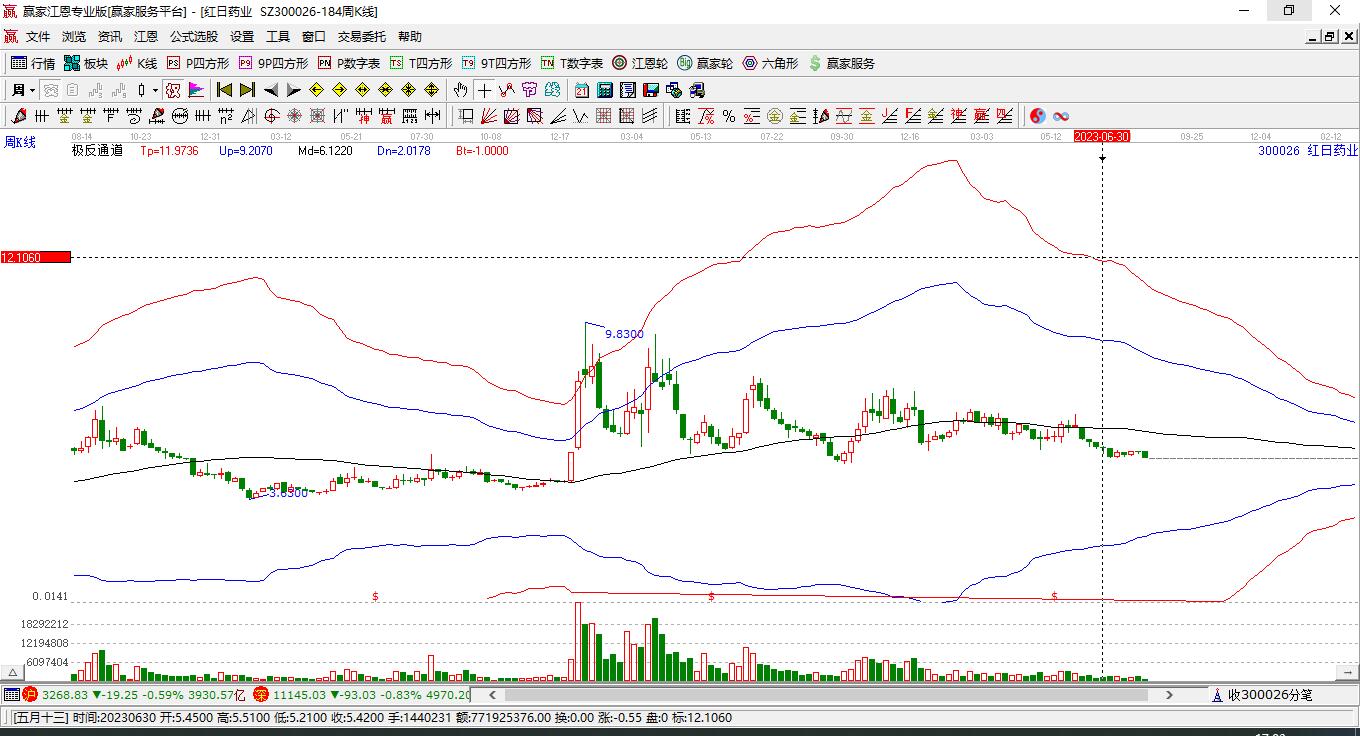The height and width of the screenshot is (736, 1360).
Task: Click the yellow diamond left-arrow icon
Action: [316, 90]
